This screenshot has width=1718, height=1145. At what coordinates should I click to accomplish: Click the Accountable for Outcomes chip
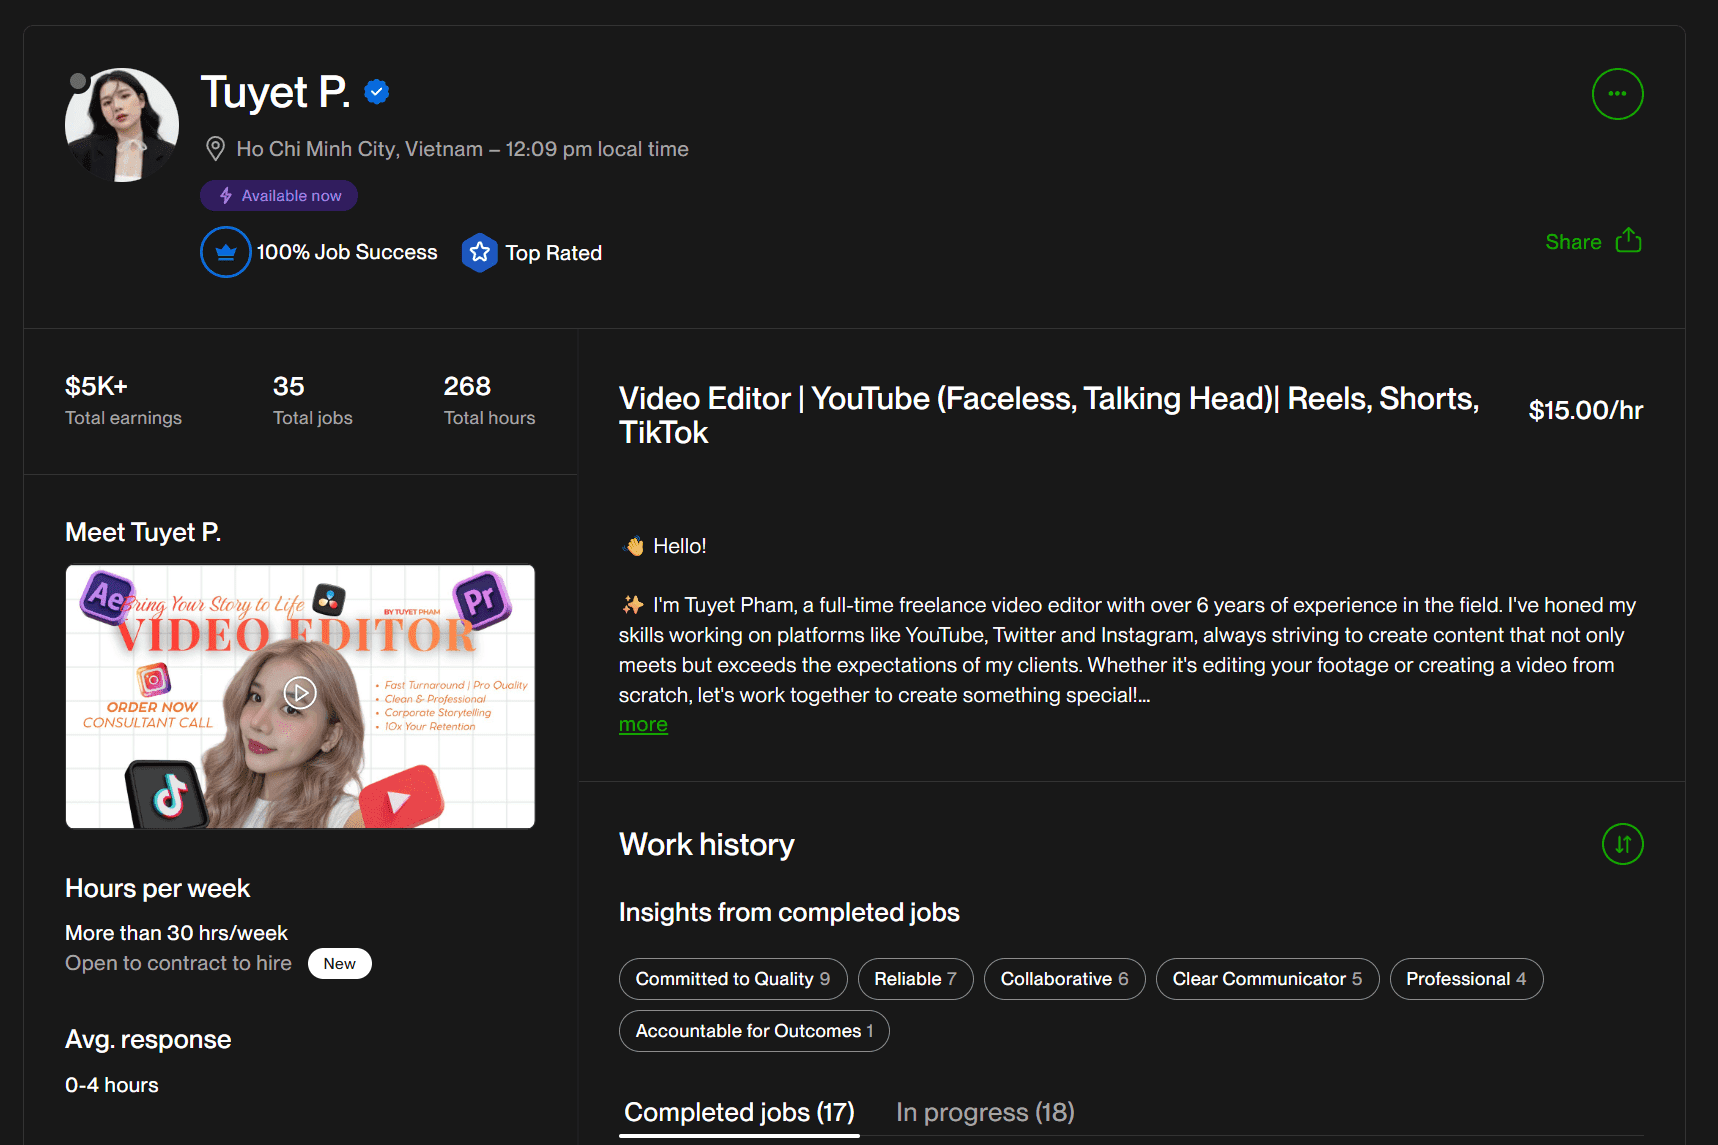pos(754,1031)
